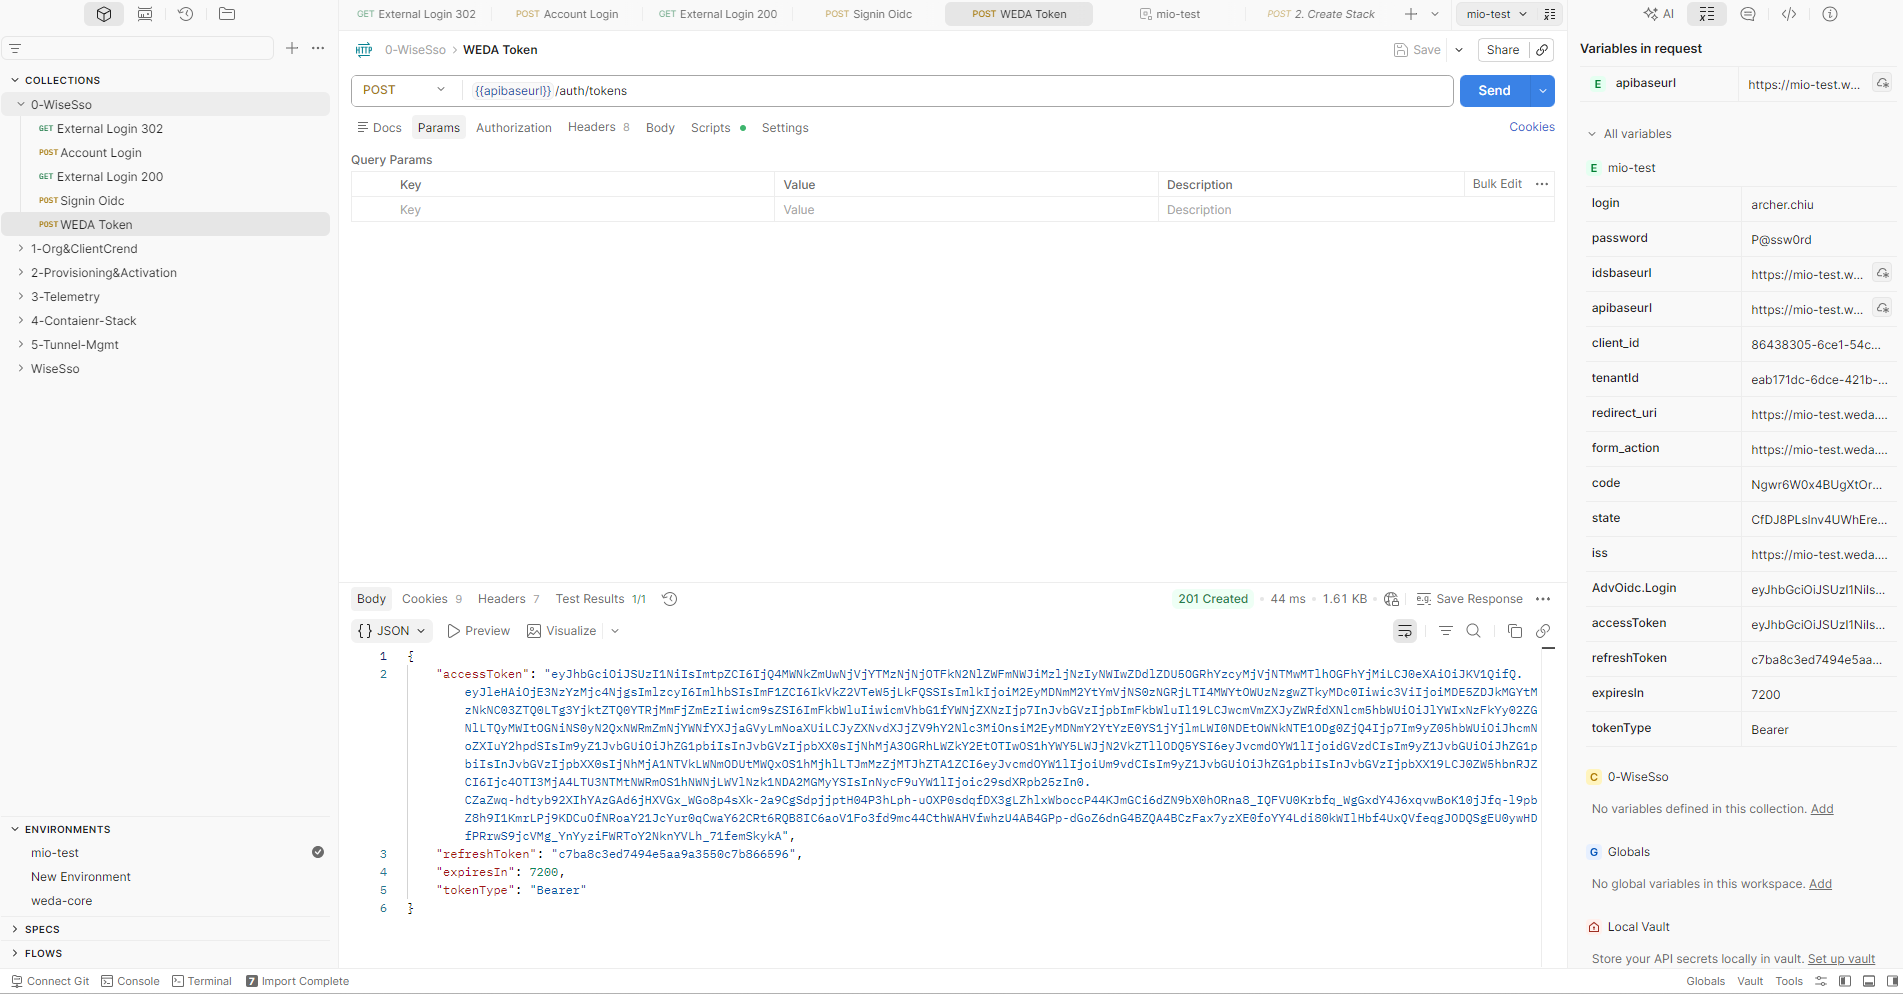The height and width of the screenshot is (994, 1903).
Task: Open query params more options ellipsis
Action: tap(1542, 184)
